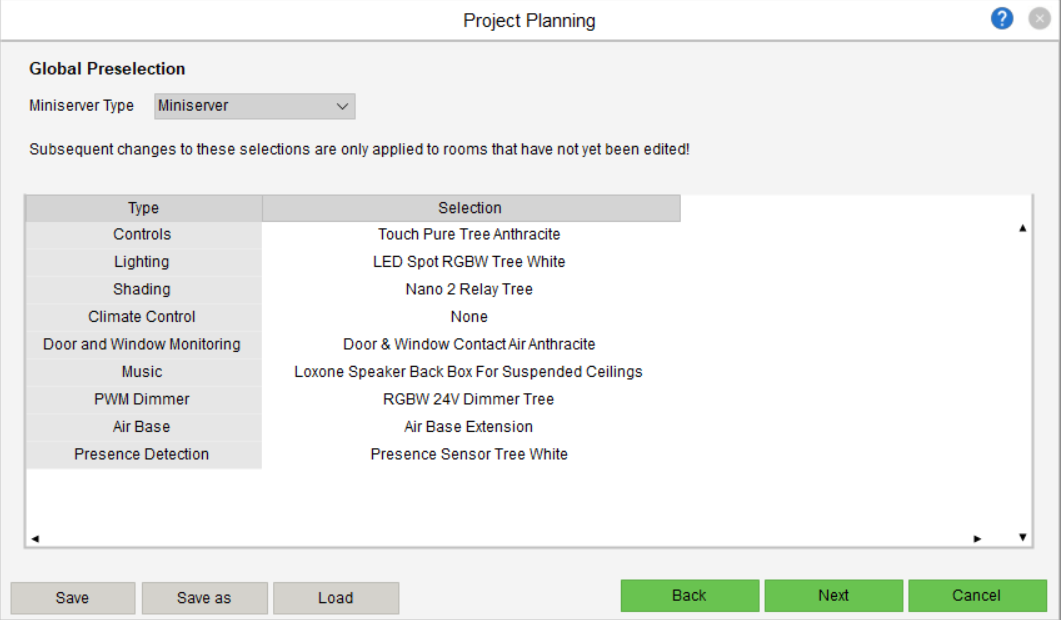Click the dropdown arrow next to Miniserver
This screenshot has width=1061, height=620.
click(341, 106)
